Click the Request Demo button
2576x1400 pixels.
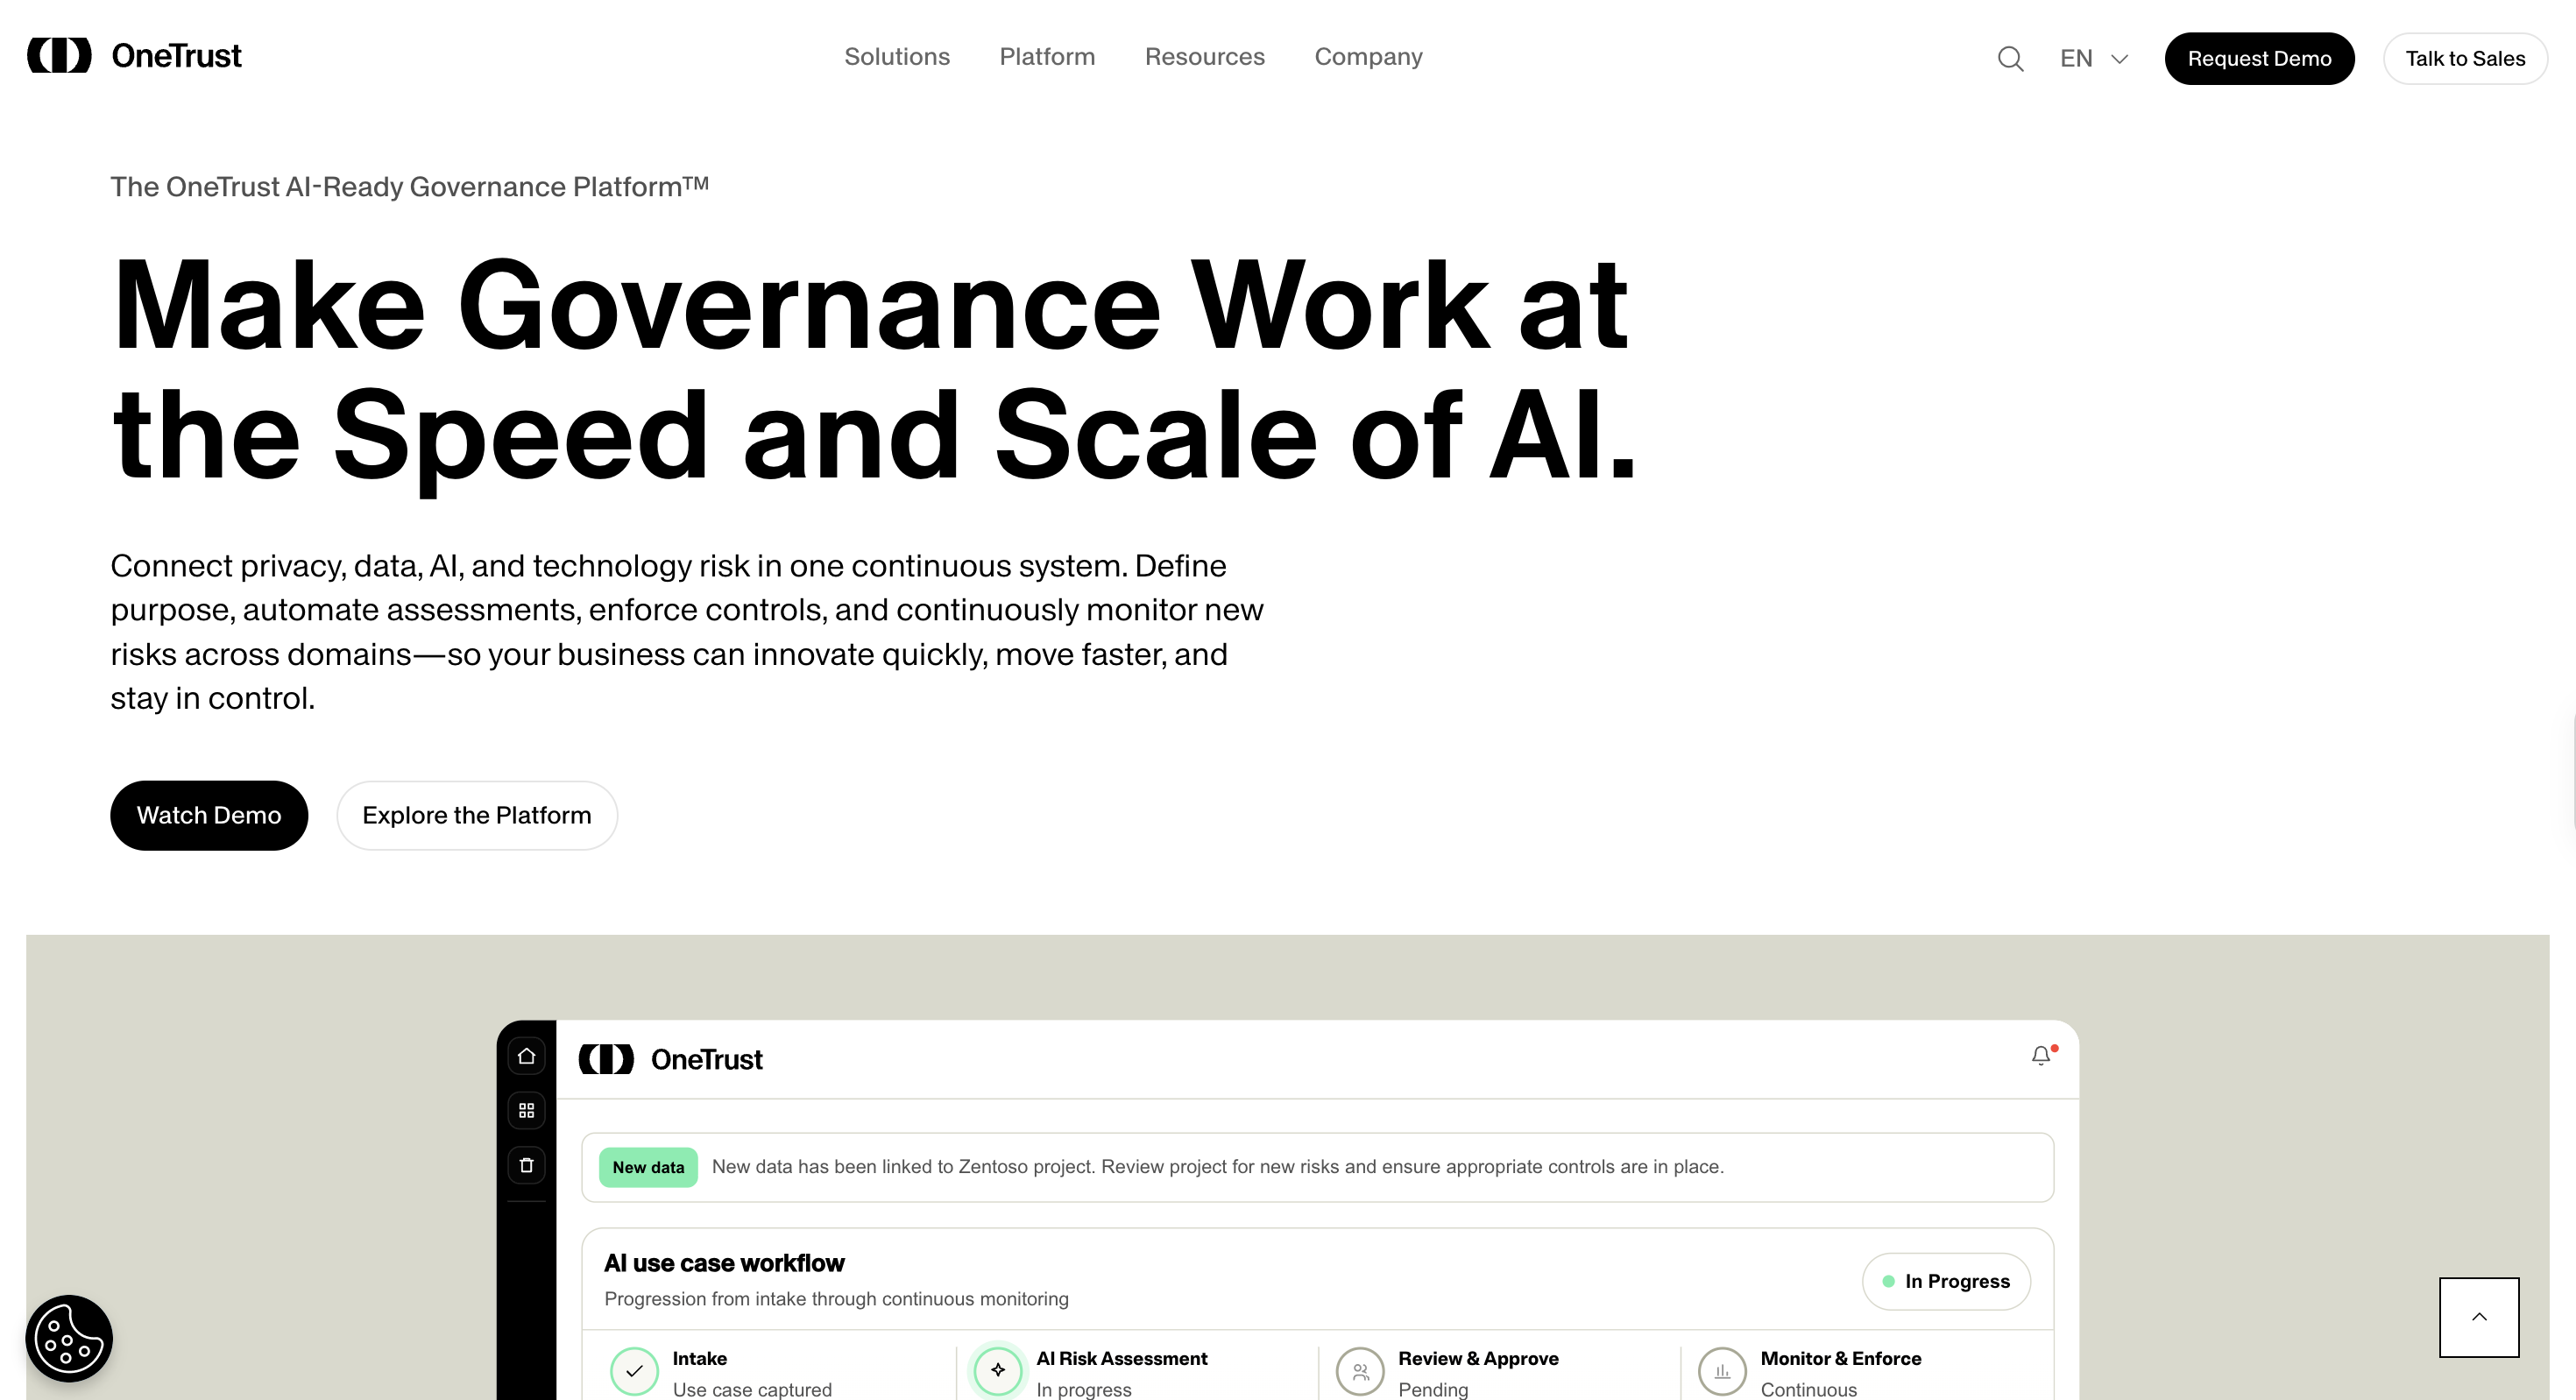click(2259, 59)
